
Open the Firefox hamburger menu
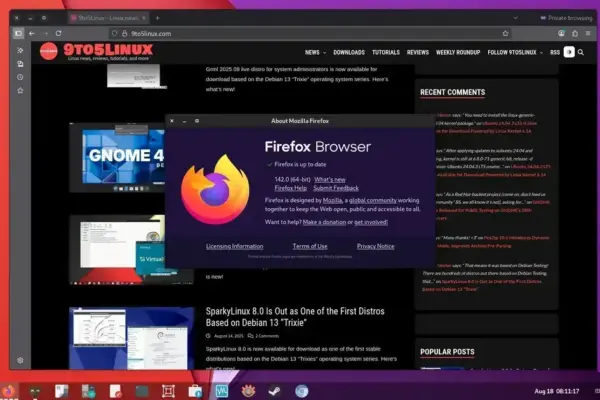[588, 34]
